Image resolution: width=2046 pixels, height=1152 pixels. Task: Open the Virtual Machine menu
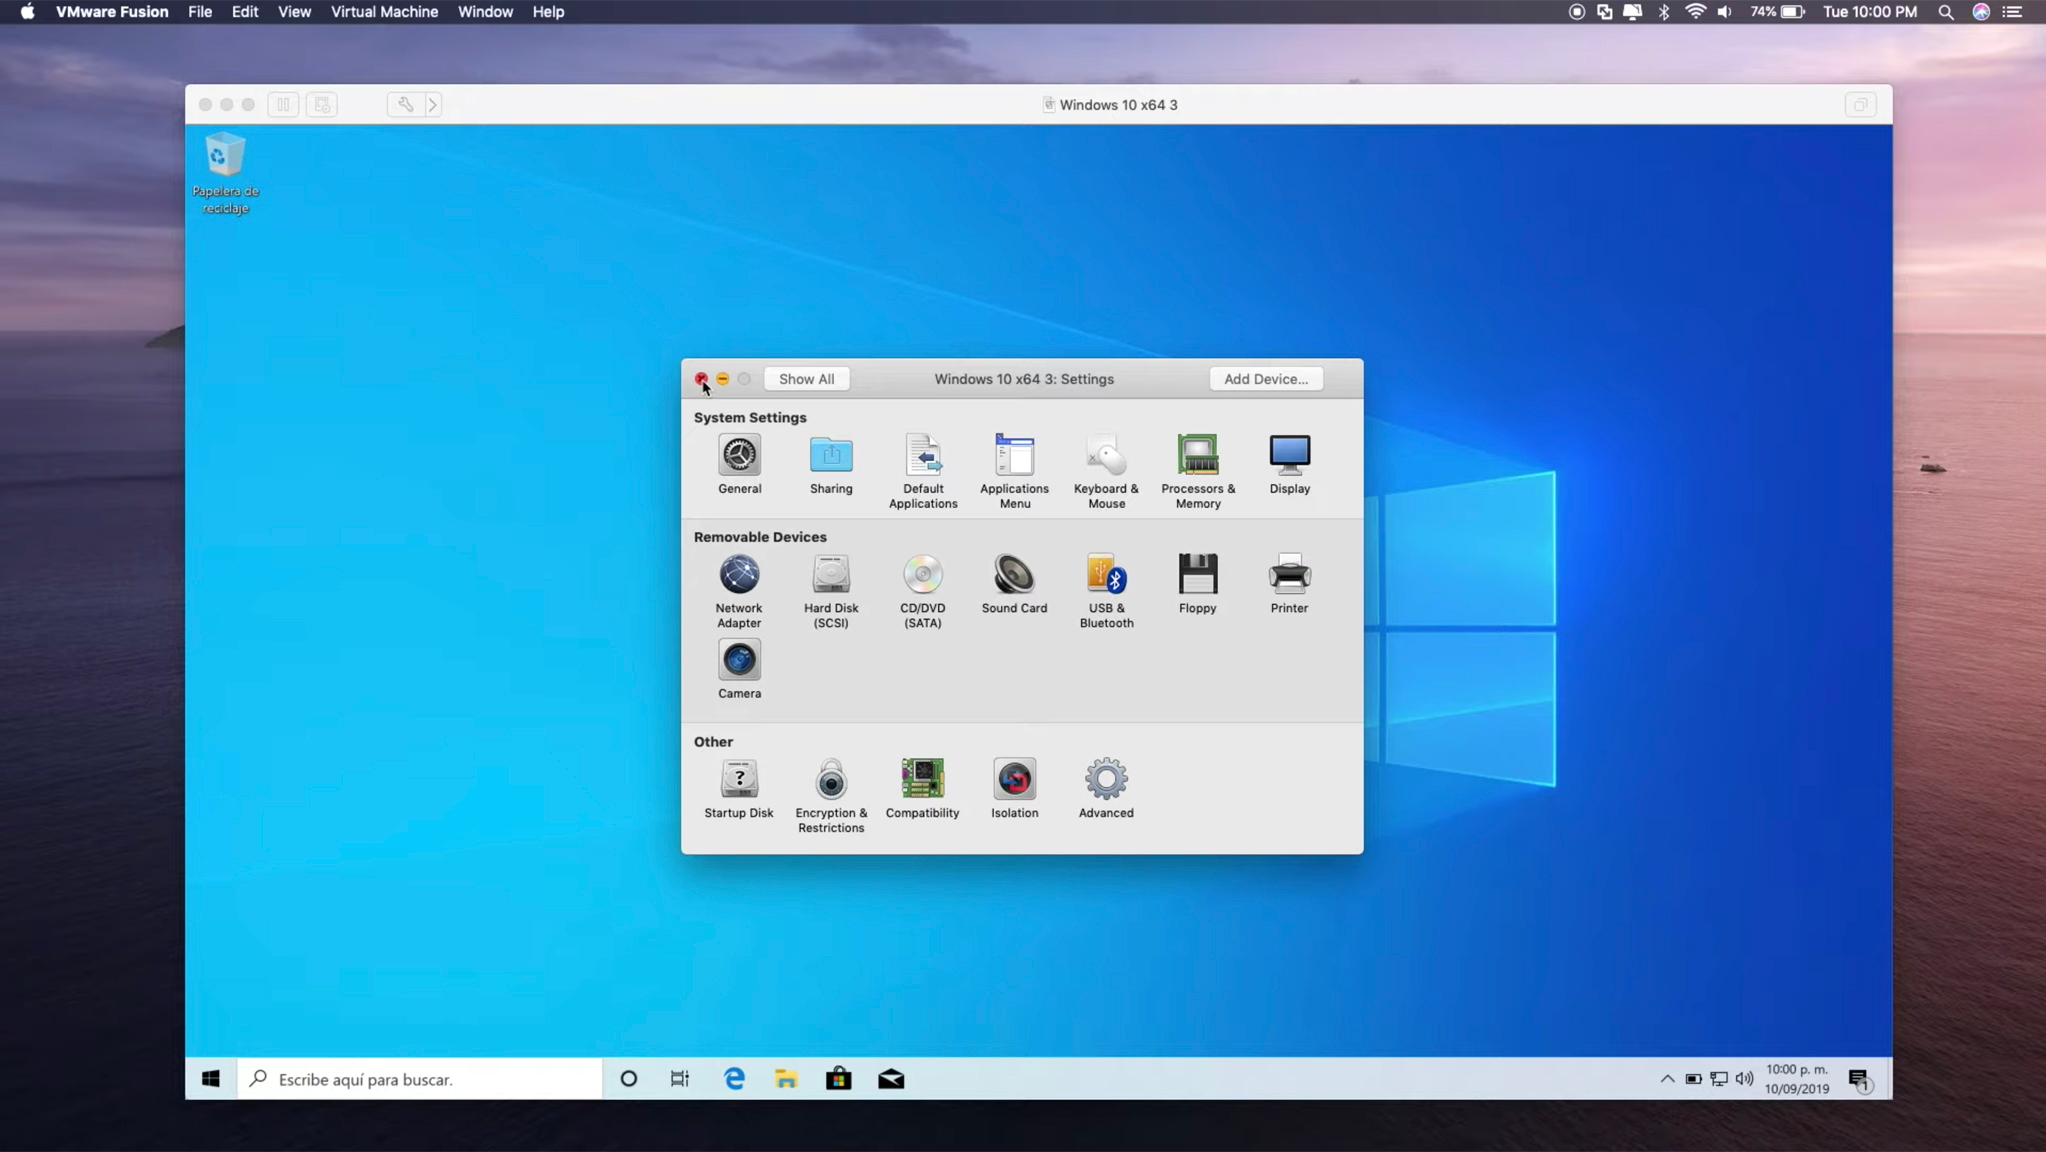[384, 12]
